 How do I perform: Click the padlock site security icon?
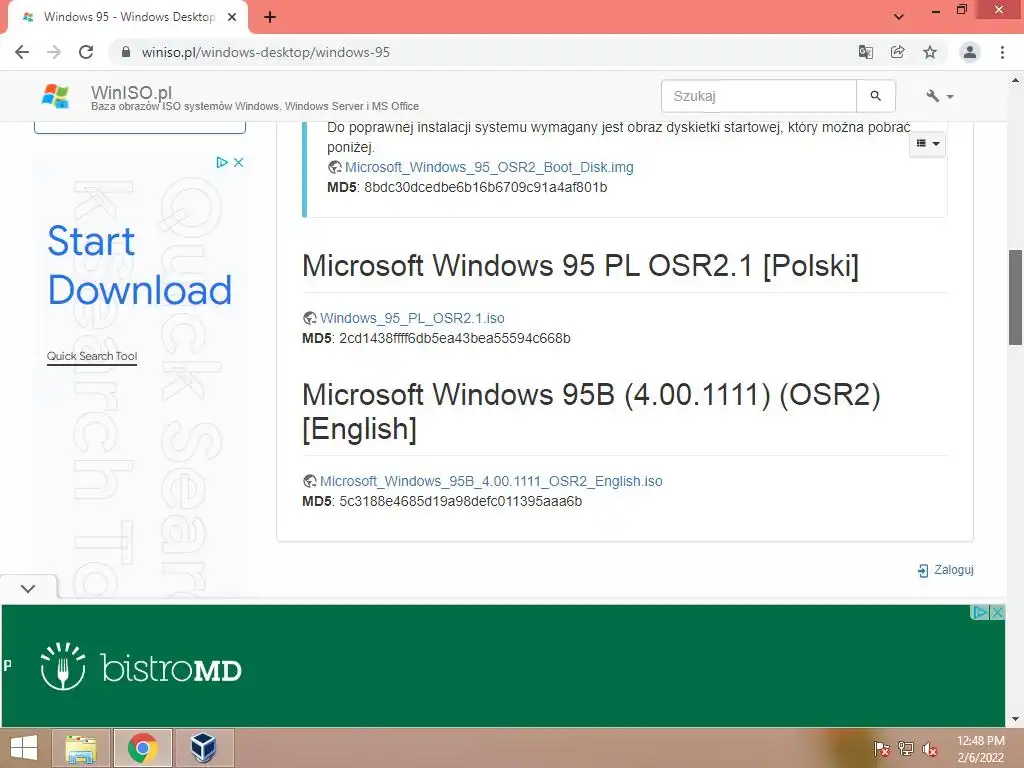pyautogui.click(x=126, y=52)
